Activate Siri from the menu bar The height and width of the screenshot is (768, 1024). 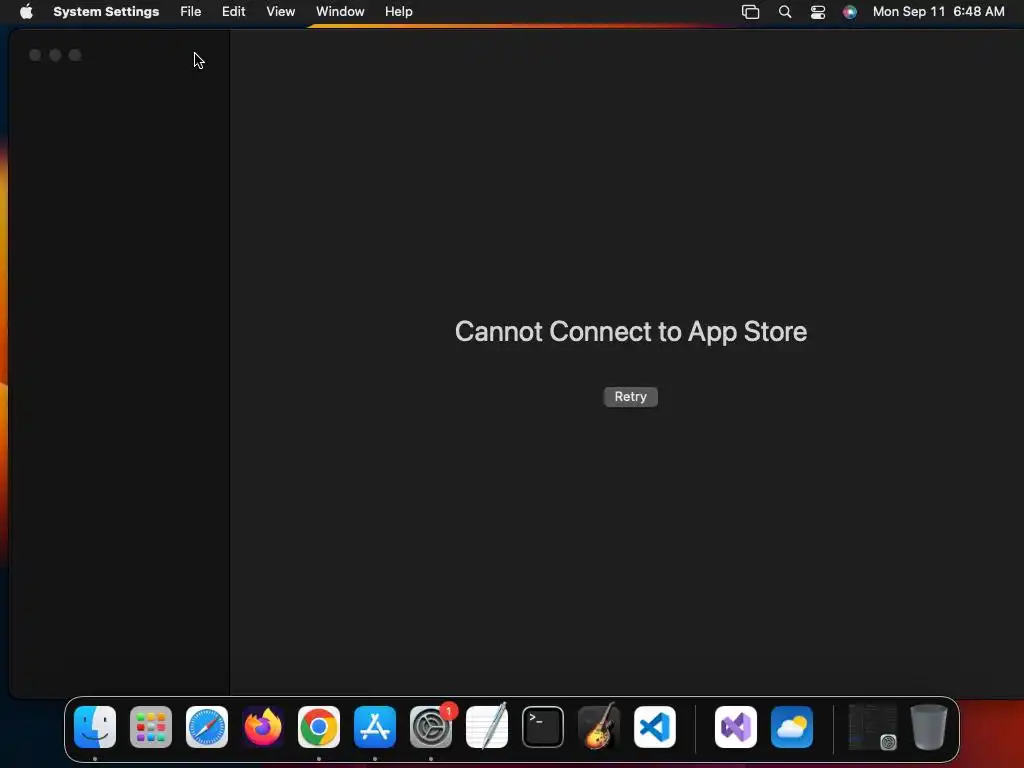click(850, 12)
